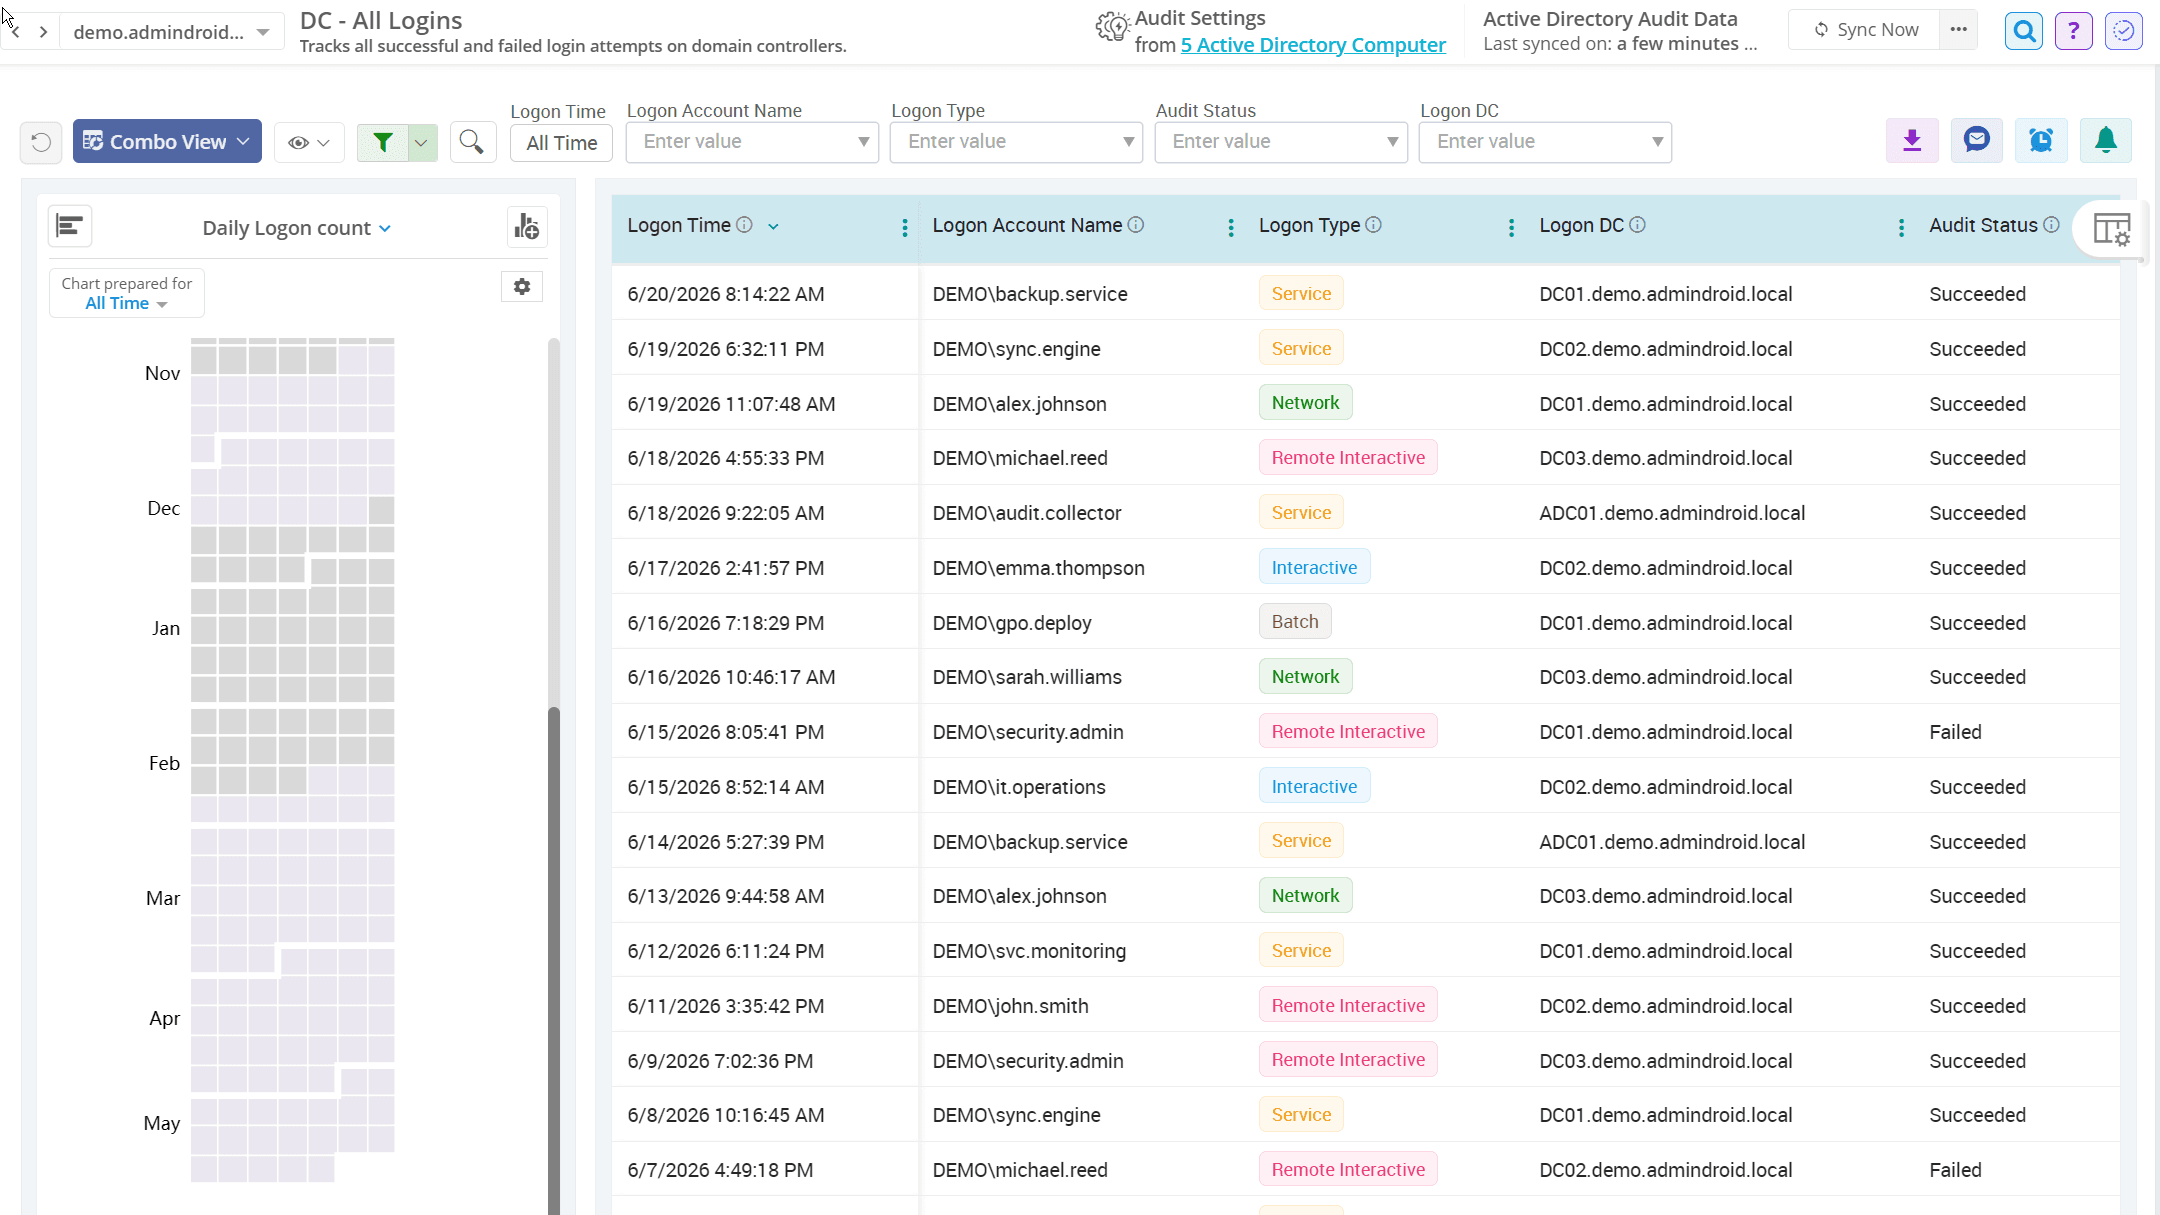The height and width of the screenshot is (1215, 2160).
Task: Click the Audit Status info icon
Action: click(x=2051, y=225)
